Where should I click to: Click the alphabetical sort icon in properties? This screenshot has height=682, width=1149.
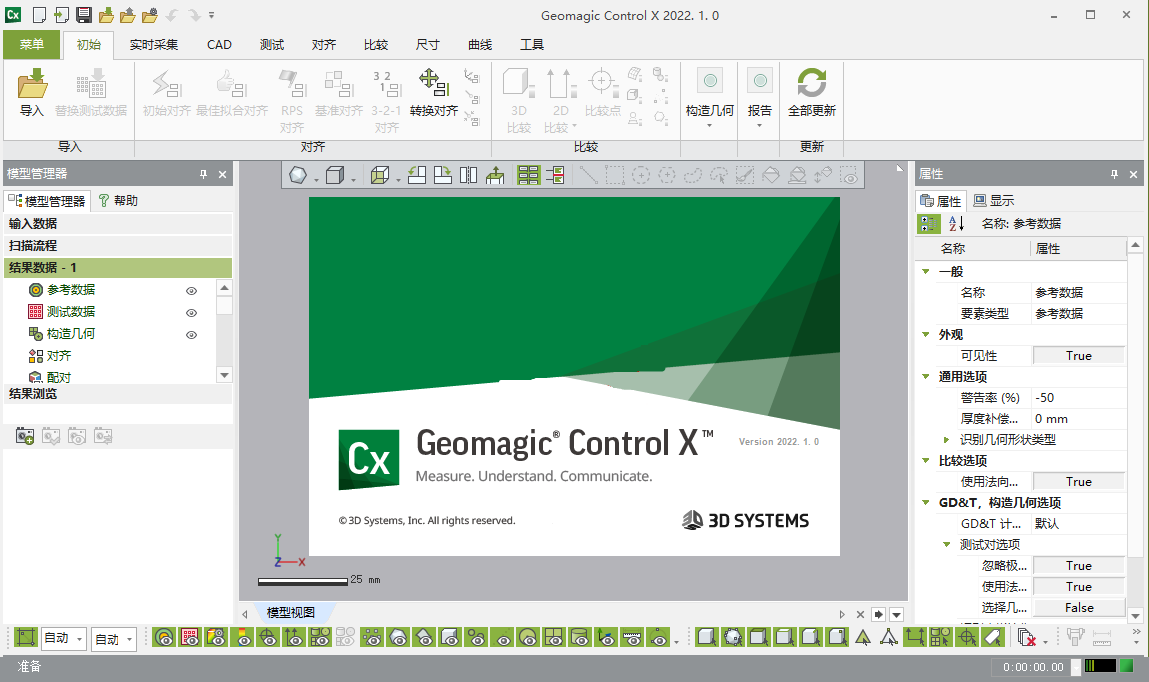(956, 224)
